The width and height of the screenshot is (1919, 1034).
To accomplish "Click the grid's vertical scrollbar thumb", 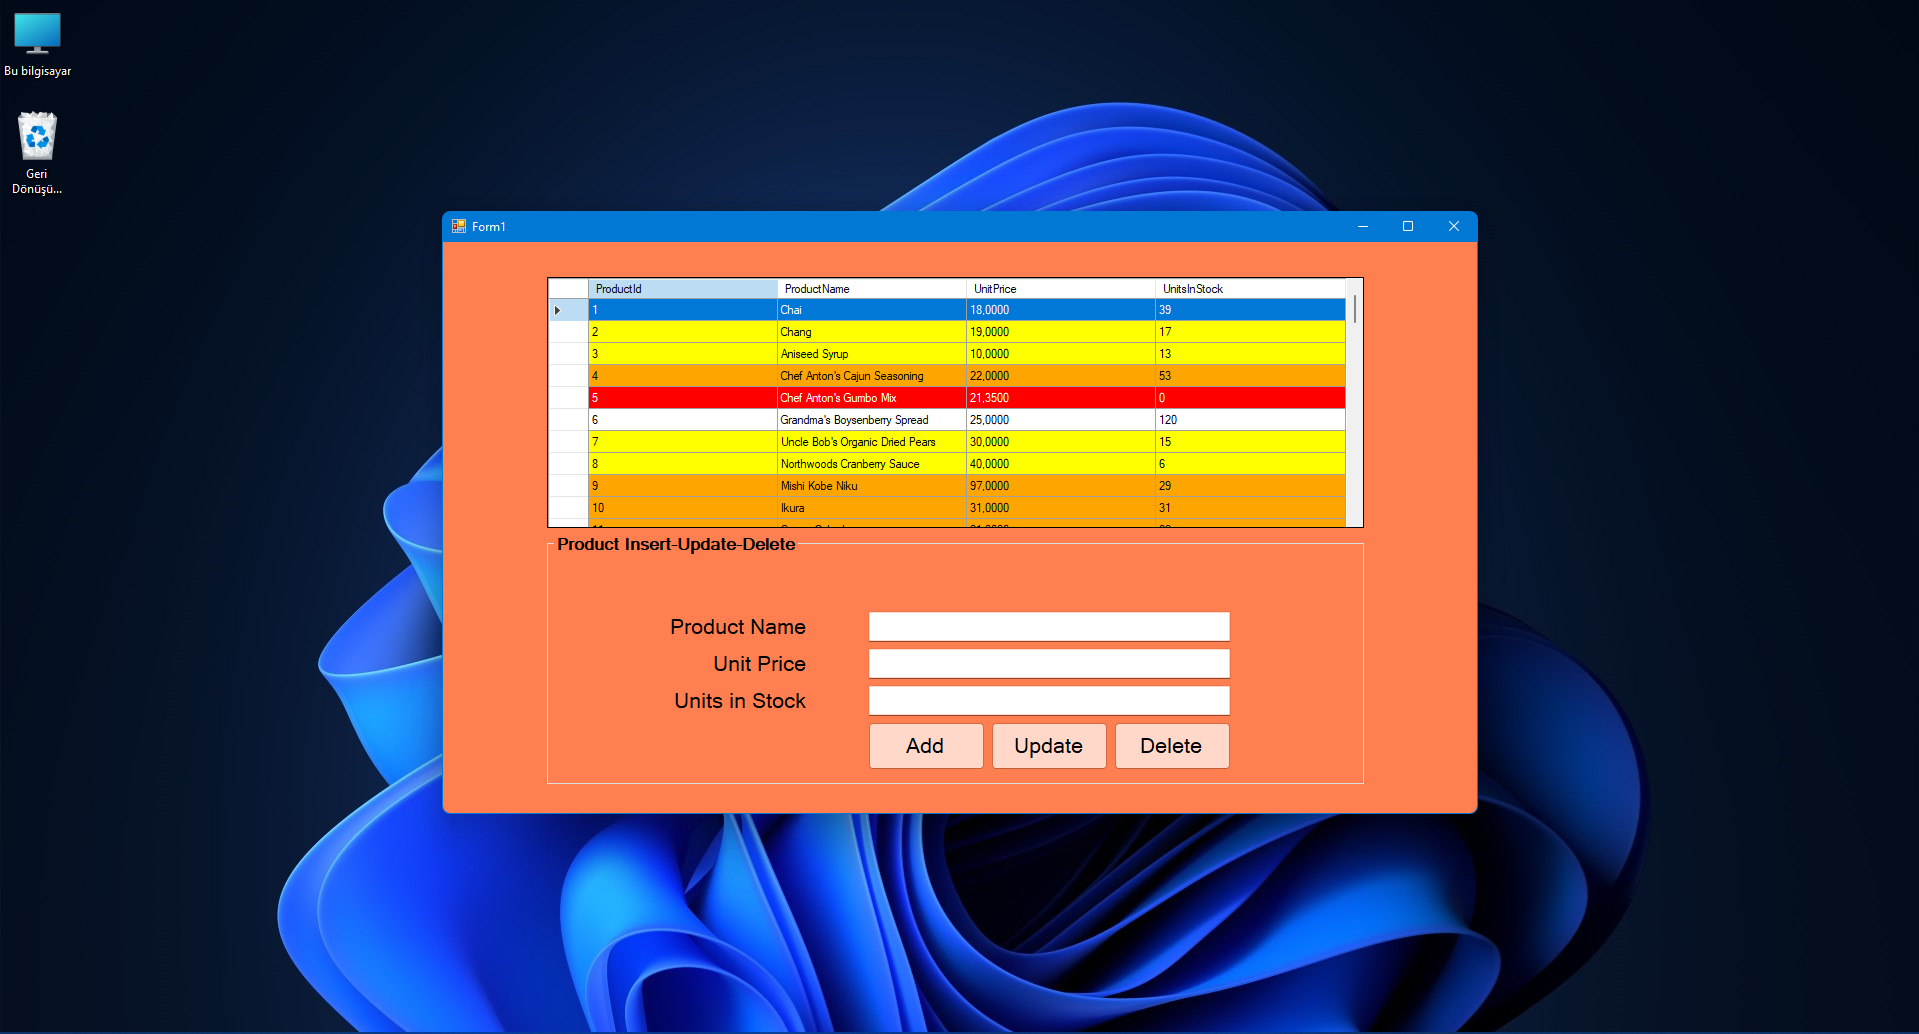I will click(x=1354, y=309).
